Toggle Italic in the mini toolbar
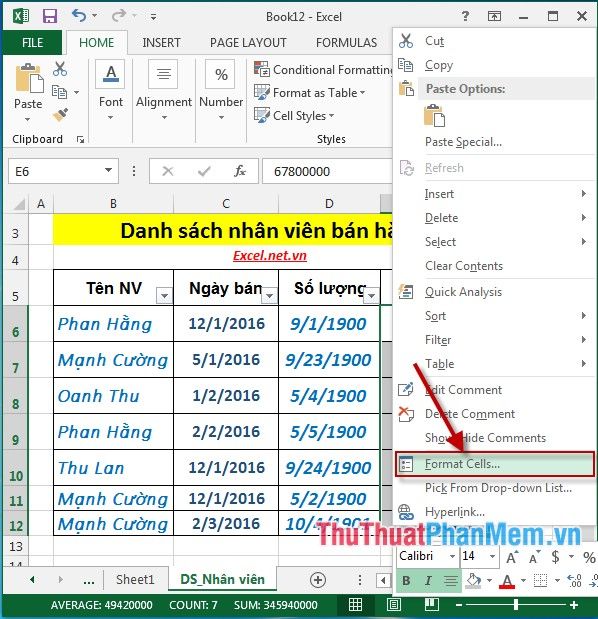Viewport: 598px width, 619px height. [428, 580]
